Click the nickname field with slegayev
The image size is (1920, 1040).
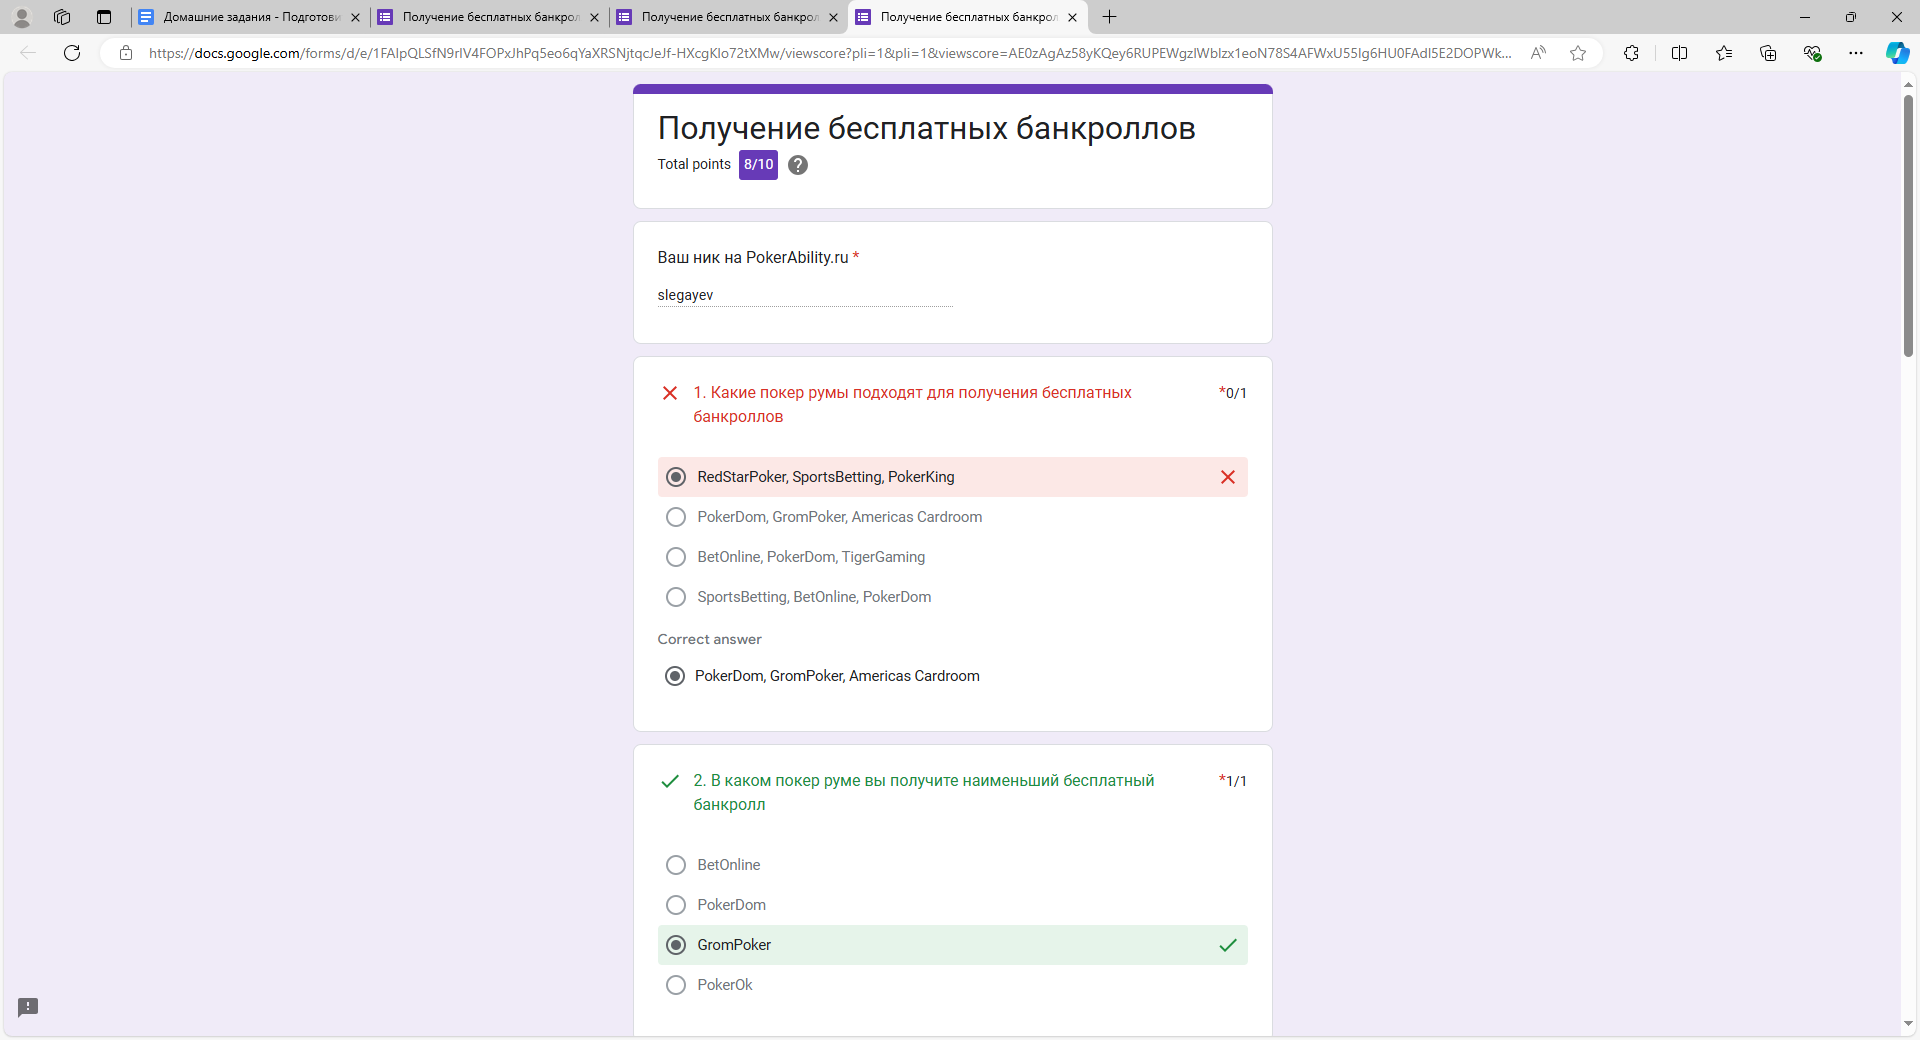point(805,295)
